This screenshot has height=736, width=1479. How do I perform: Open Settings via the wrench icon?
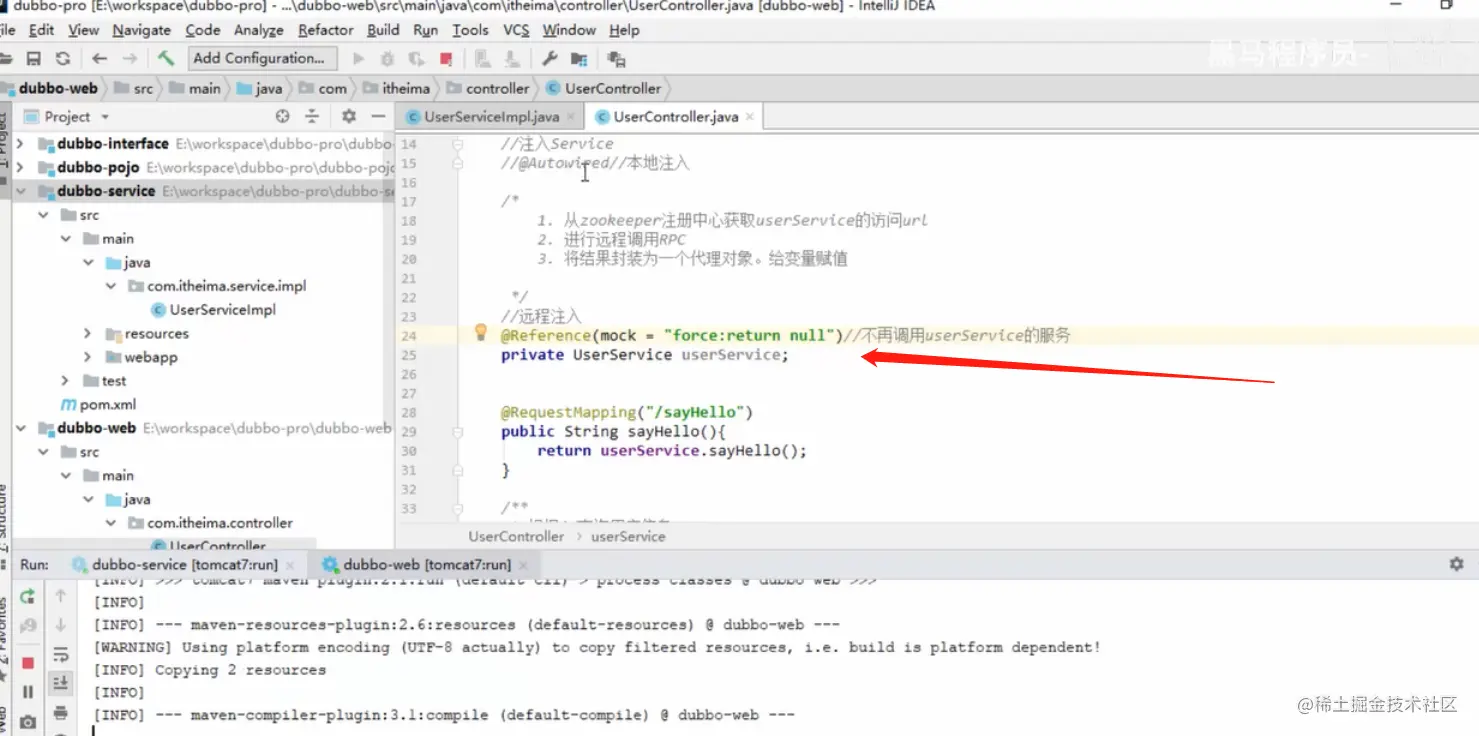(x=549, y=59)
